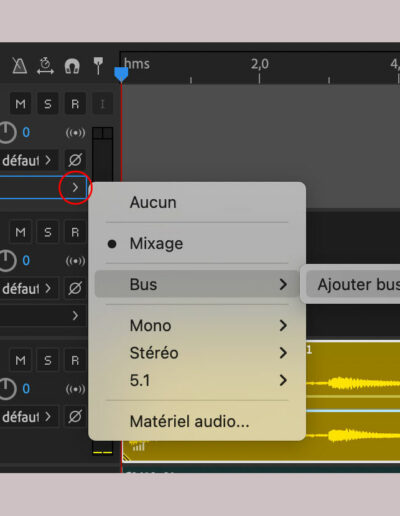Click the blue playhead marker on the ruler
Image resolution: width=400 pixels, height=516 pixels.
[121, 74]
